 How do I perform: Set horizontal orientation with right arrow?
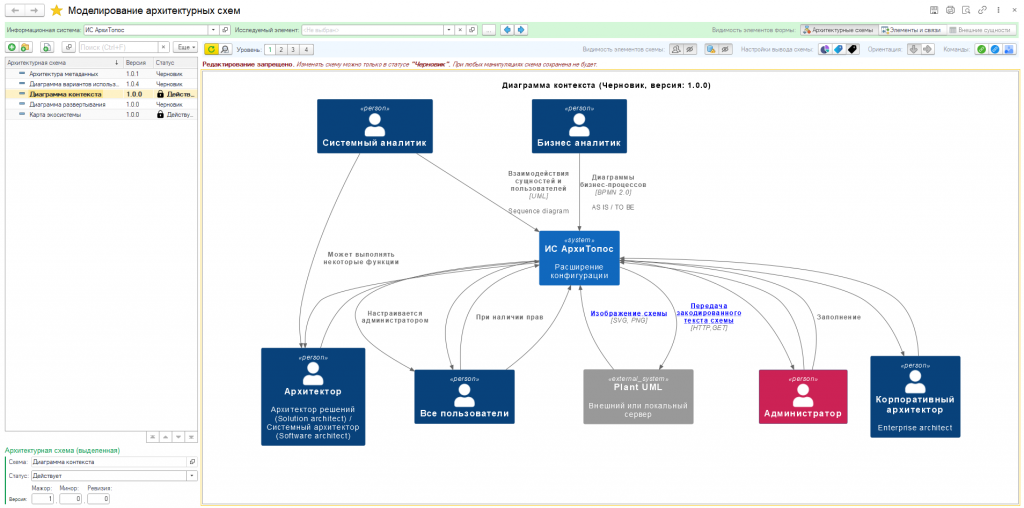click(x=927, y=49)
